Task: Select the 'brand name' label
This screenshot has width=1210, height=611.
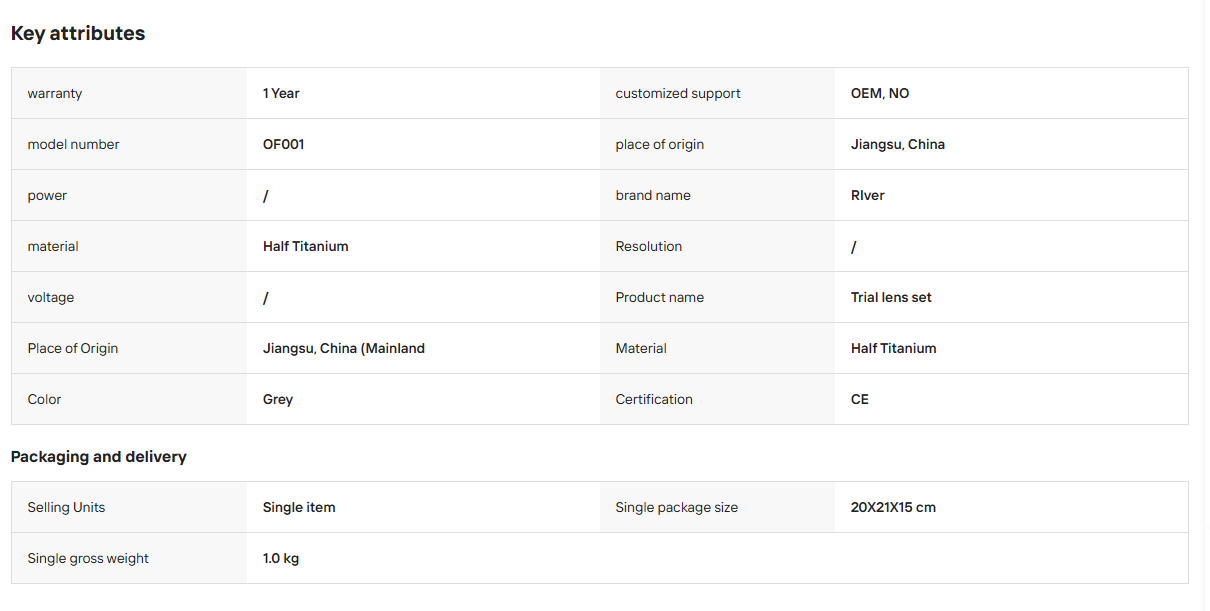Action: pyautogui.click(x=653, y=195)
